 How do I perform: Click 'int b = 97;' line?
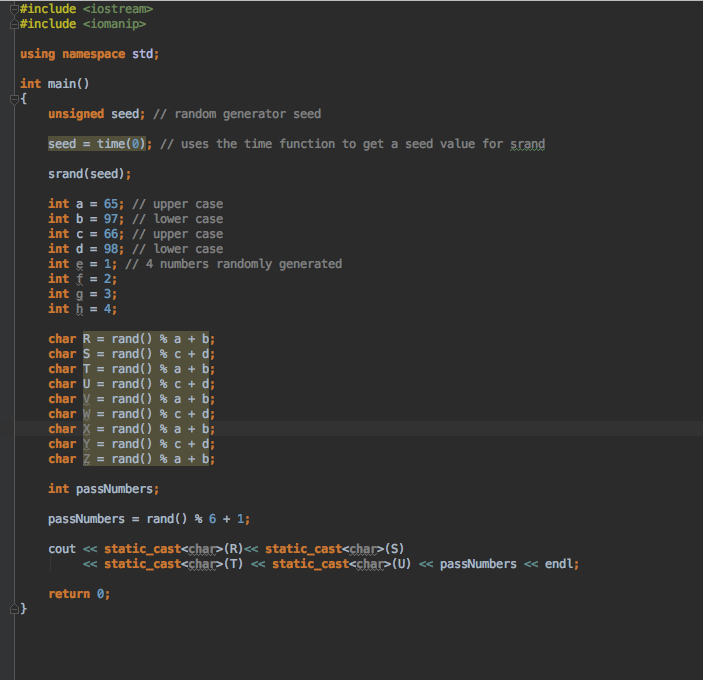click(86, 219)
